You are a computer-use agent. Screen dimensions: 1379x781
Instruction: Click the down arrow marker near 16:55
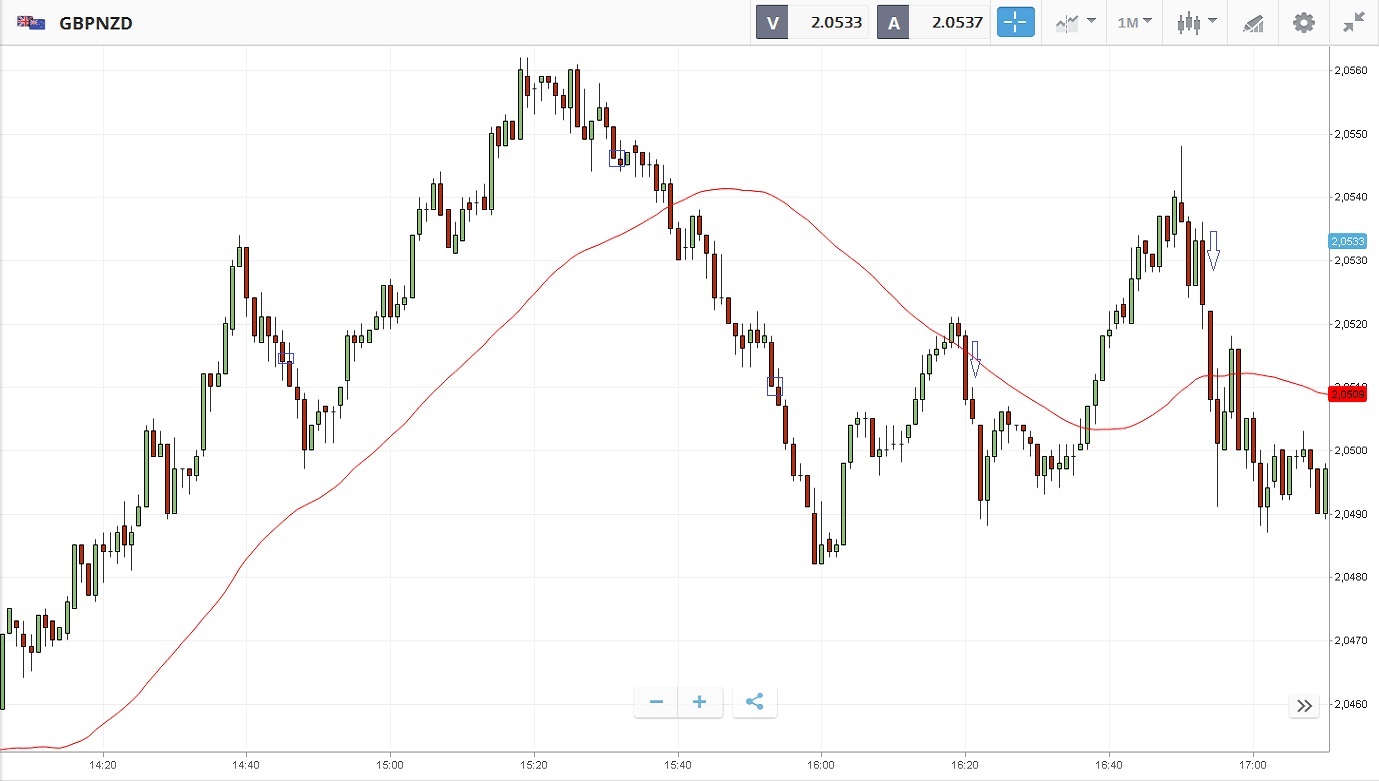coord(1213,250)
